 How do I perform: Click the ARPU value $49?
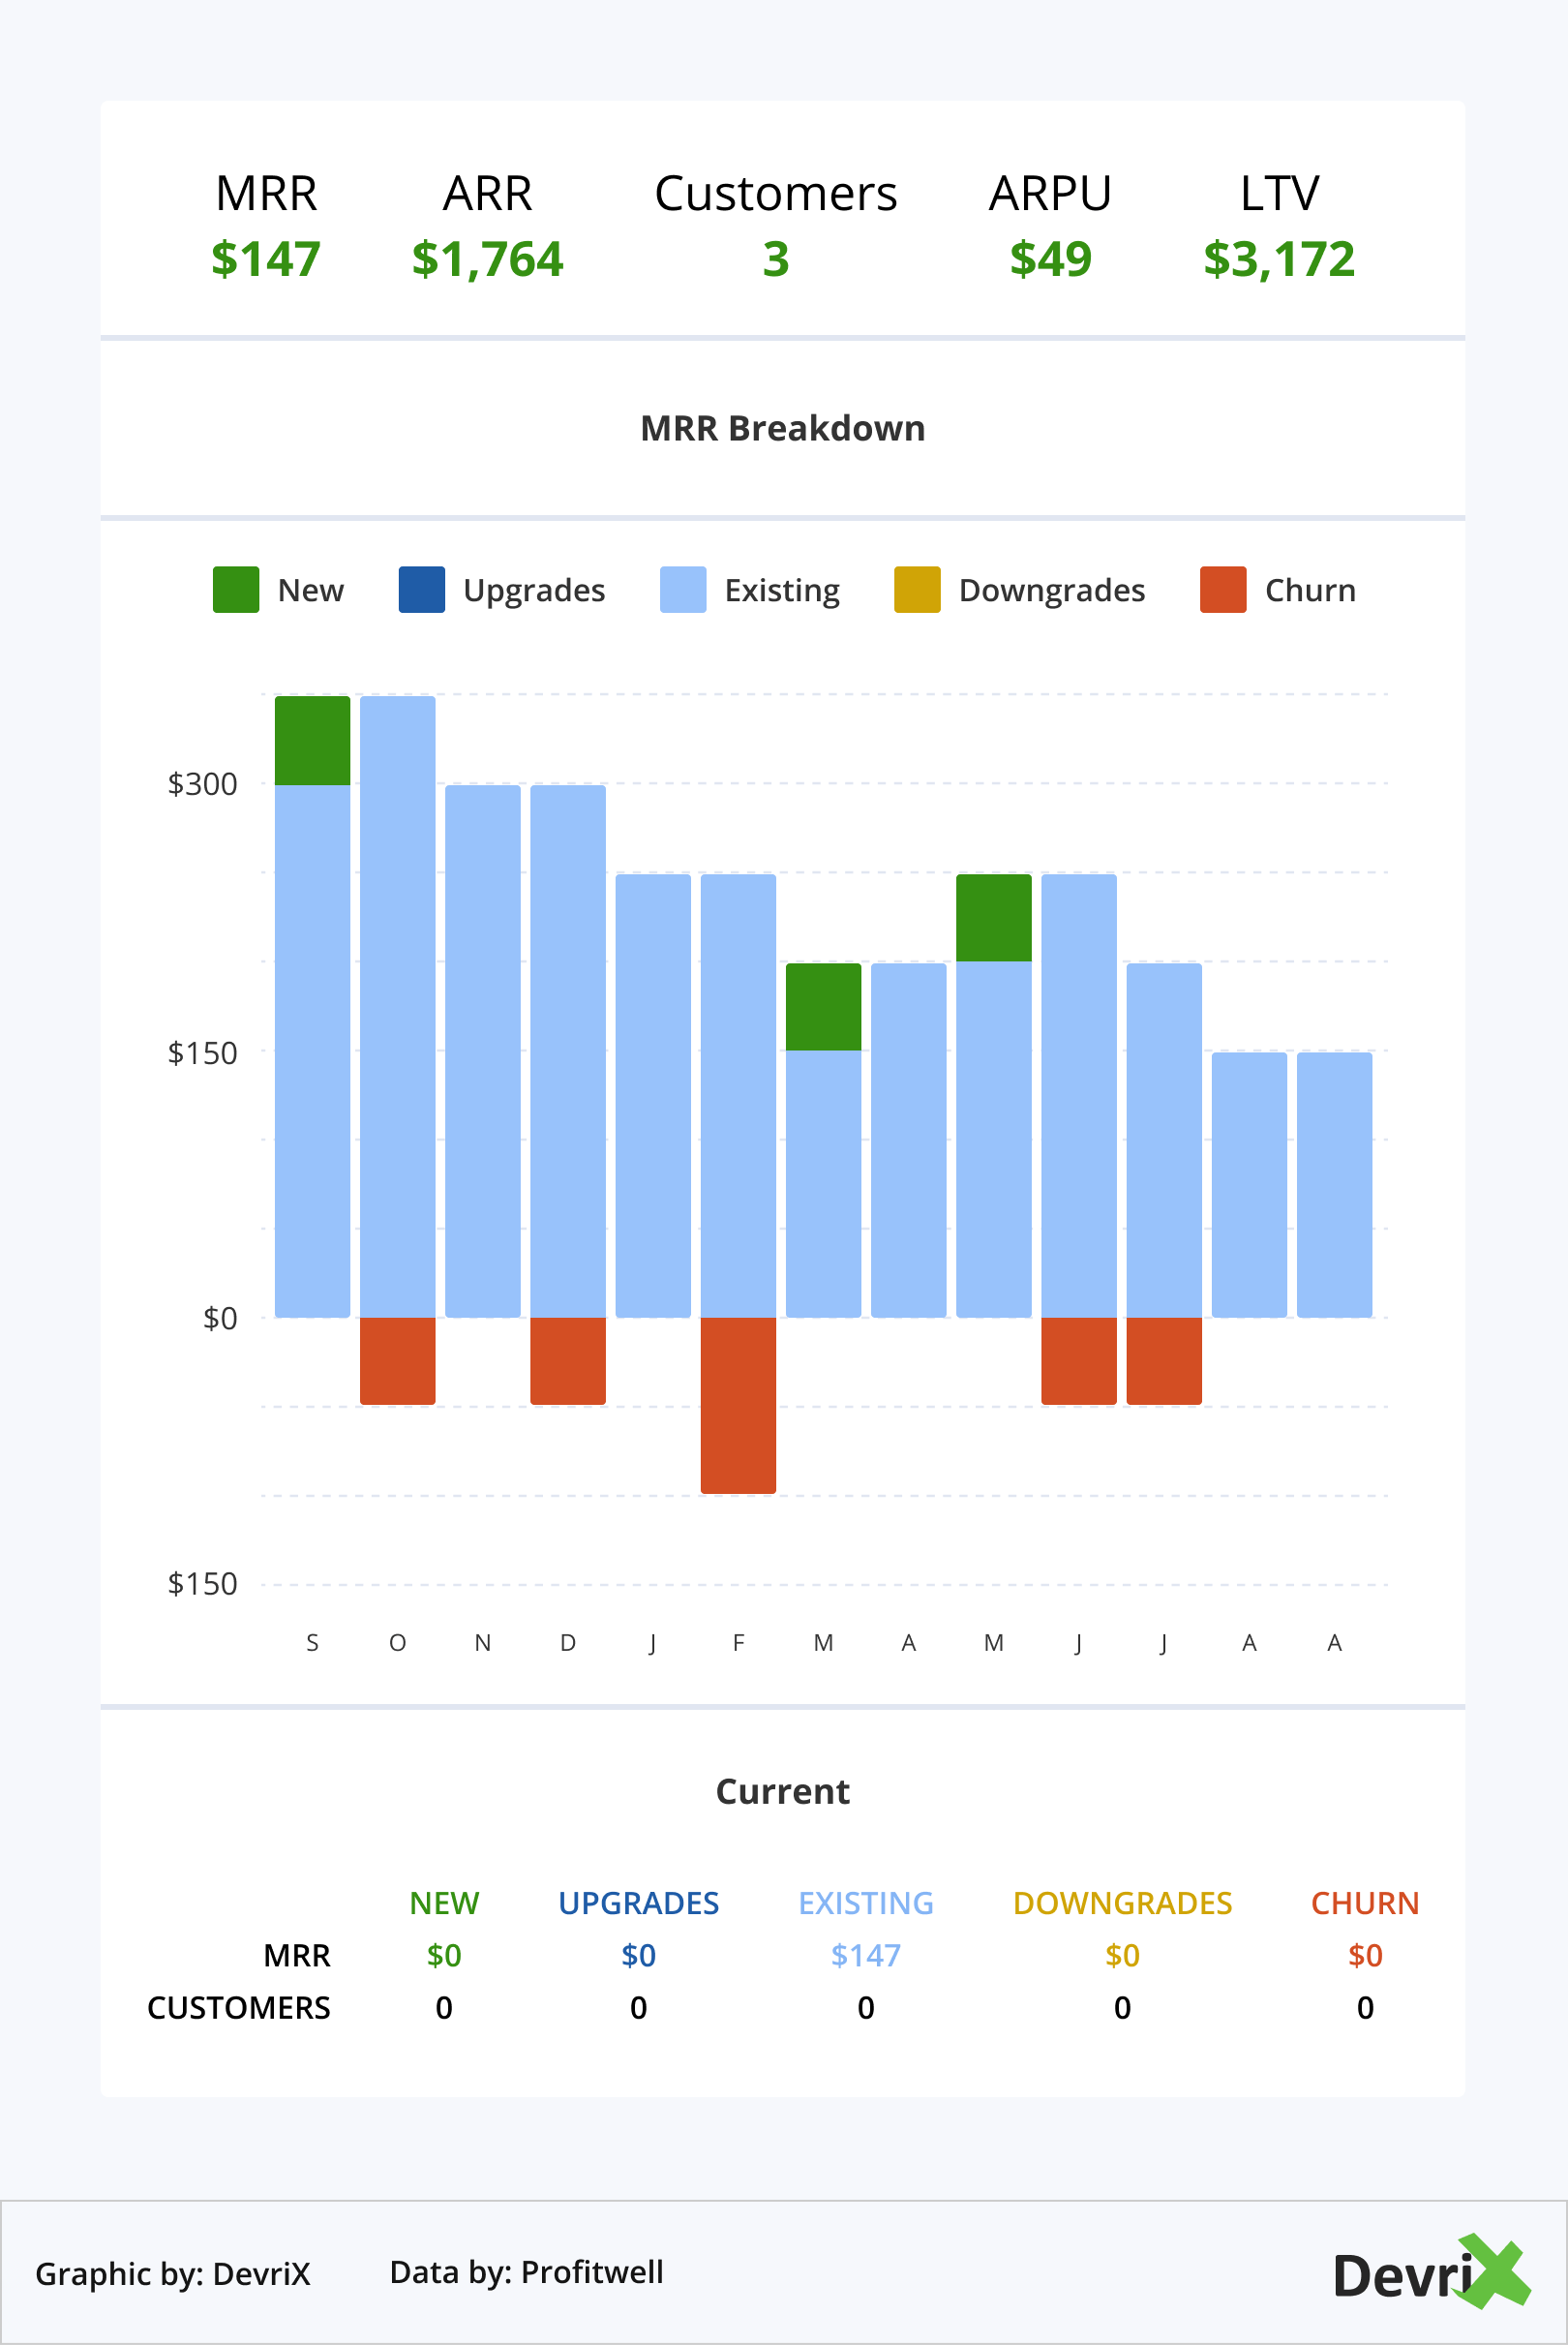1051,259
